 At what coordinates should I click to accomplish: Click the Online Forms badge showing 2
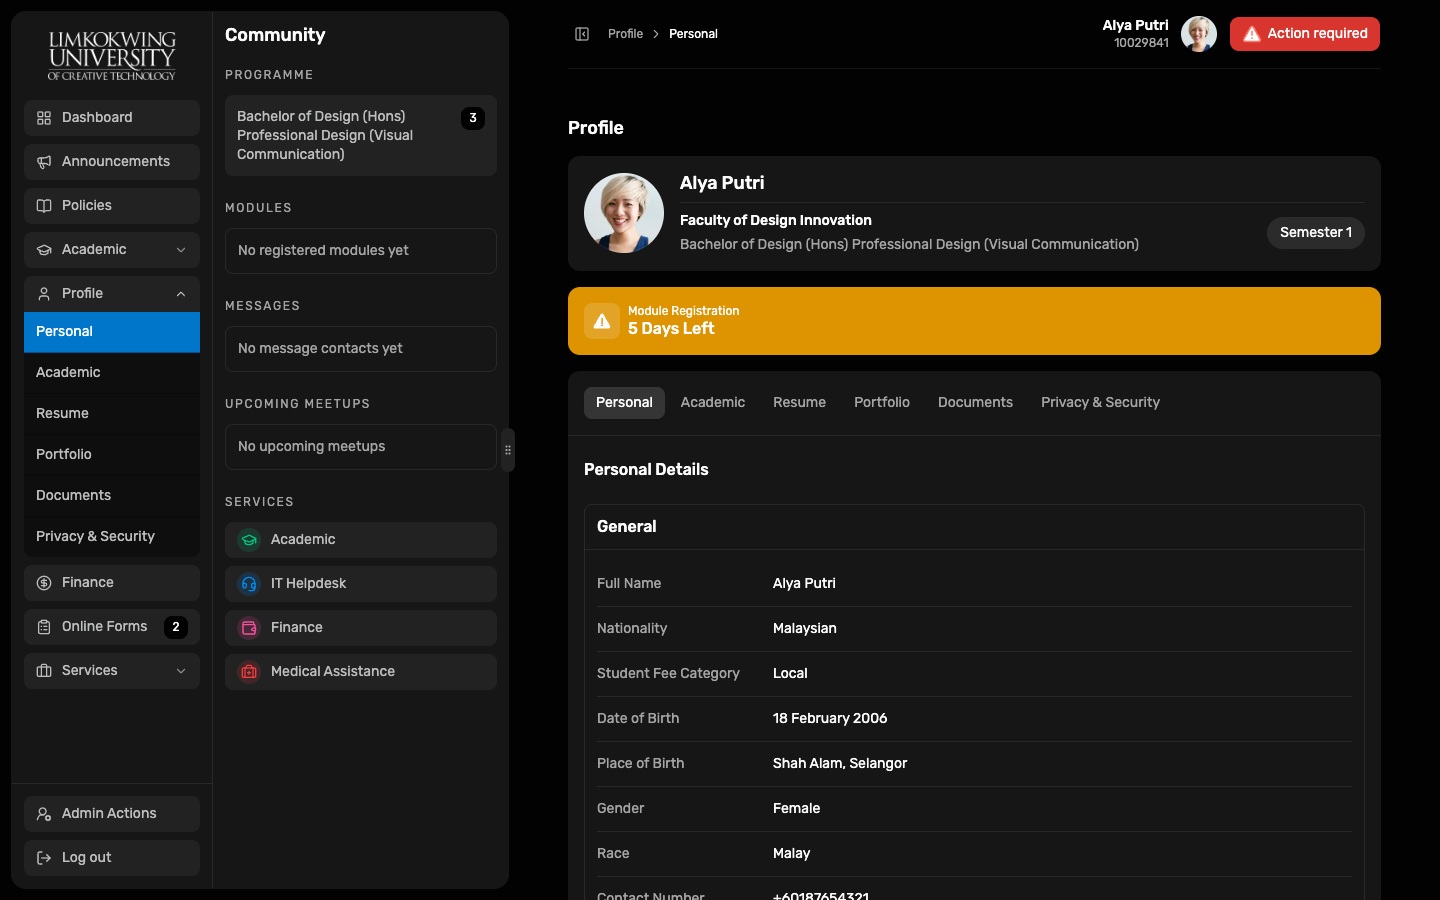pos(176,627)
